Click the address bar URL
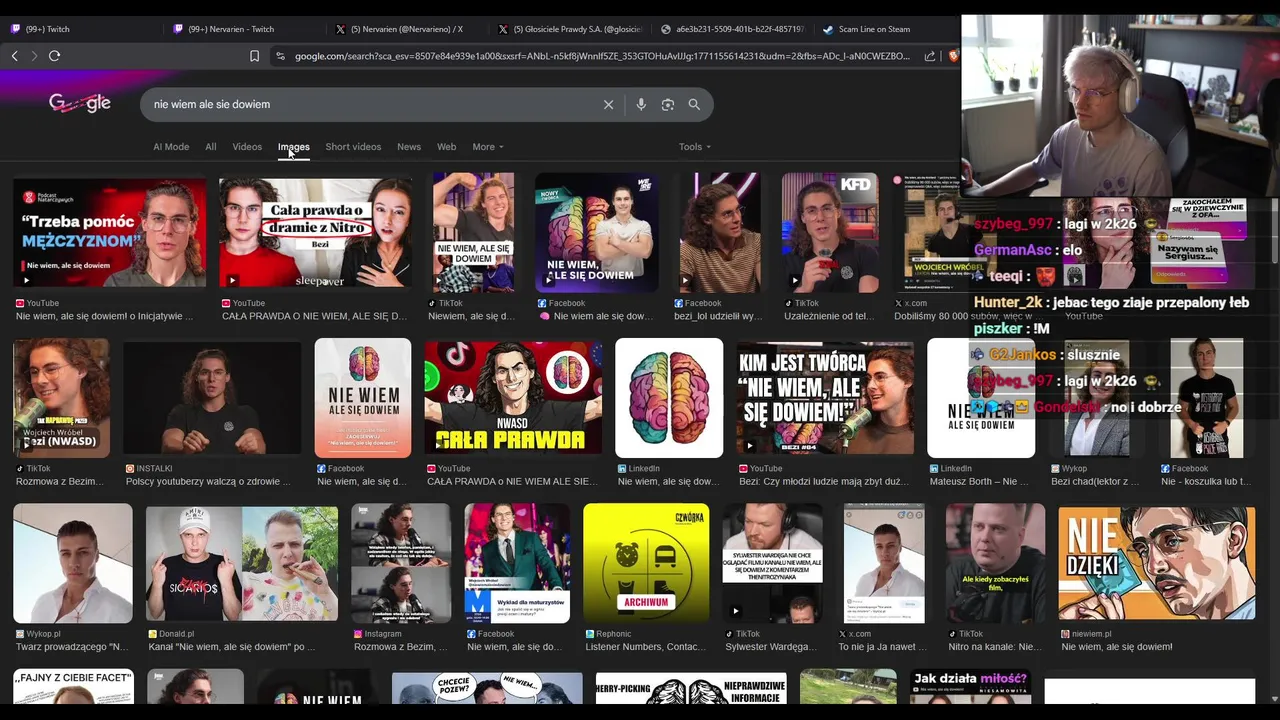1280x720 pixels. tap(601, 56)
